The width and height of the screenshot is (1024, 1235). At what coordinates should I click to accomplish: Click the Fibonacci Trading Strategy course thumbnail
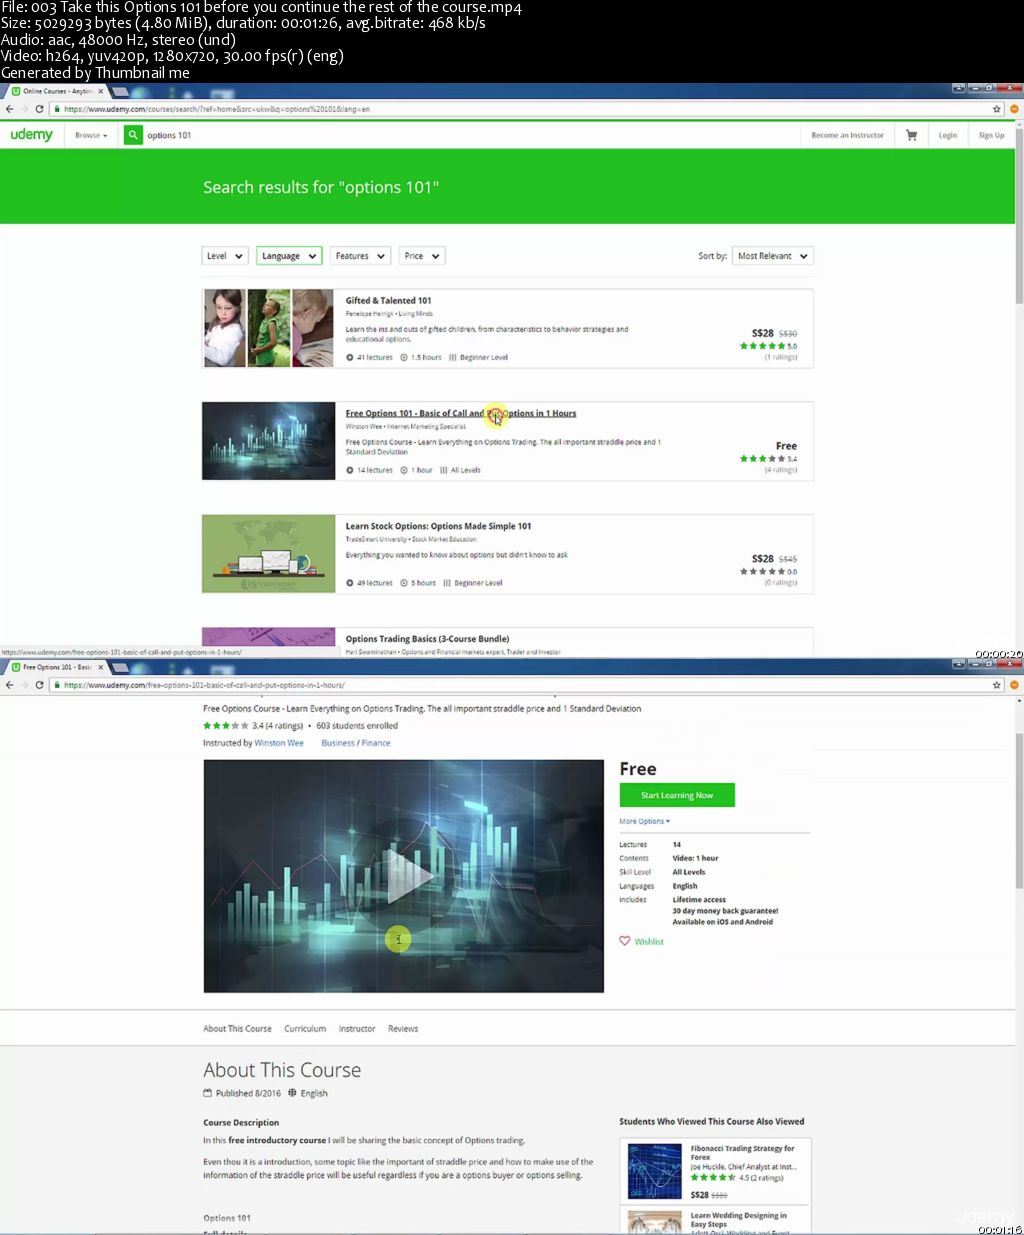654,1171
